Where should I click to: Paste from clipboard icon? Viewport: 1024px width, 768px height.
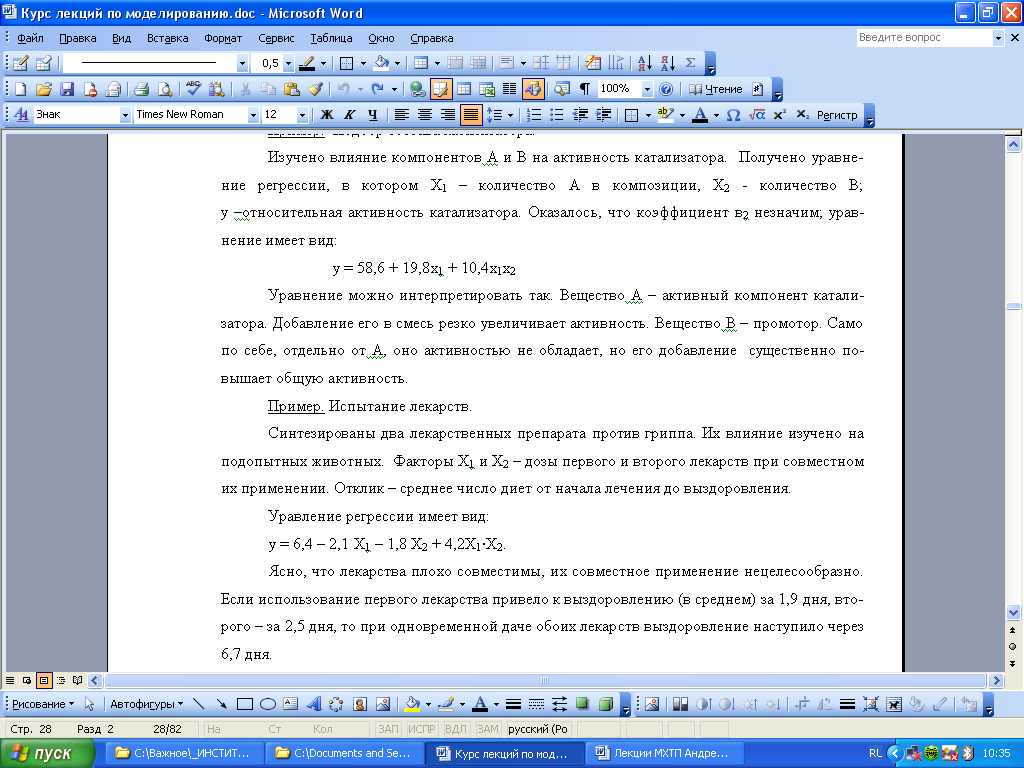(x=292, y=89)
